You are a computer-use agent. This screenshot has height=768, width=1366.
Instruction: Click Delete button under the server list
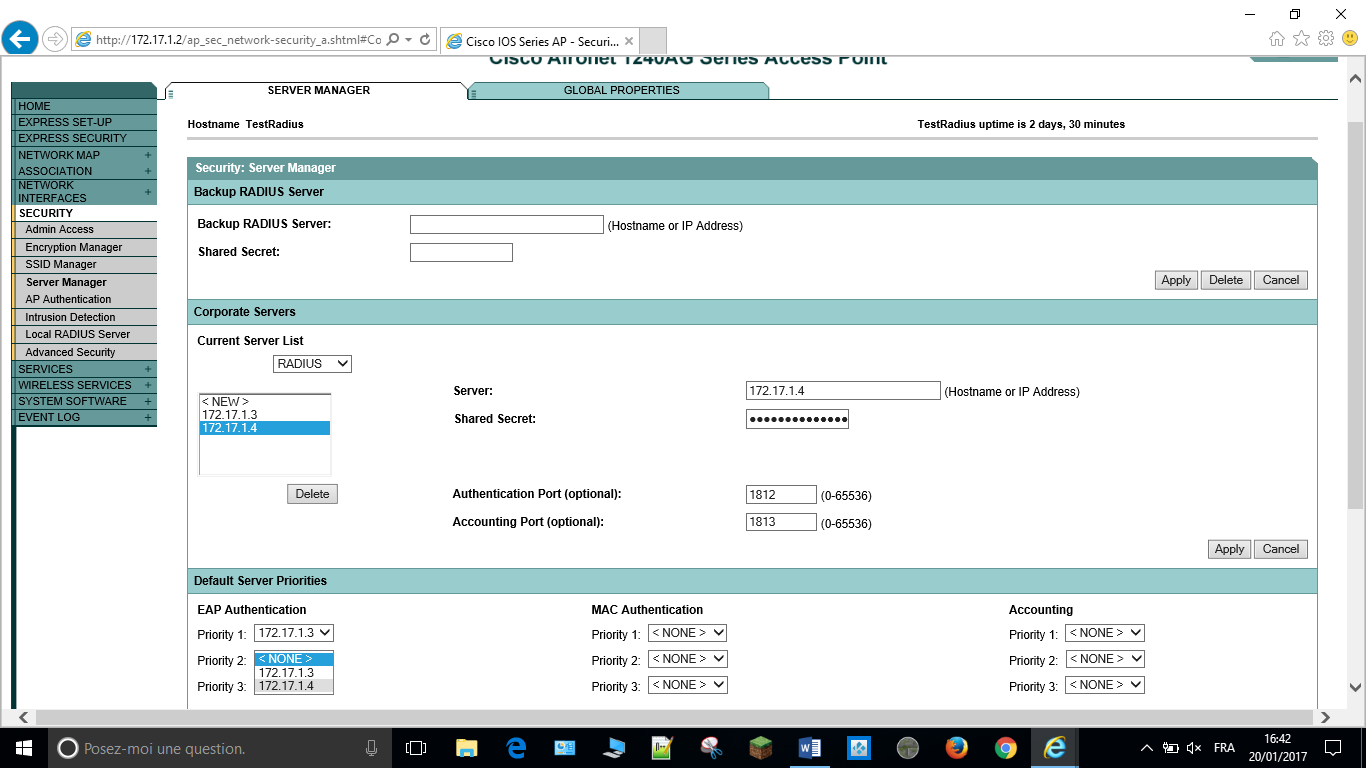312,494
